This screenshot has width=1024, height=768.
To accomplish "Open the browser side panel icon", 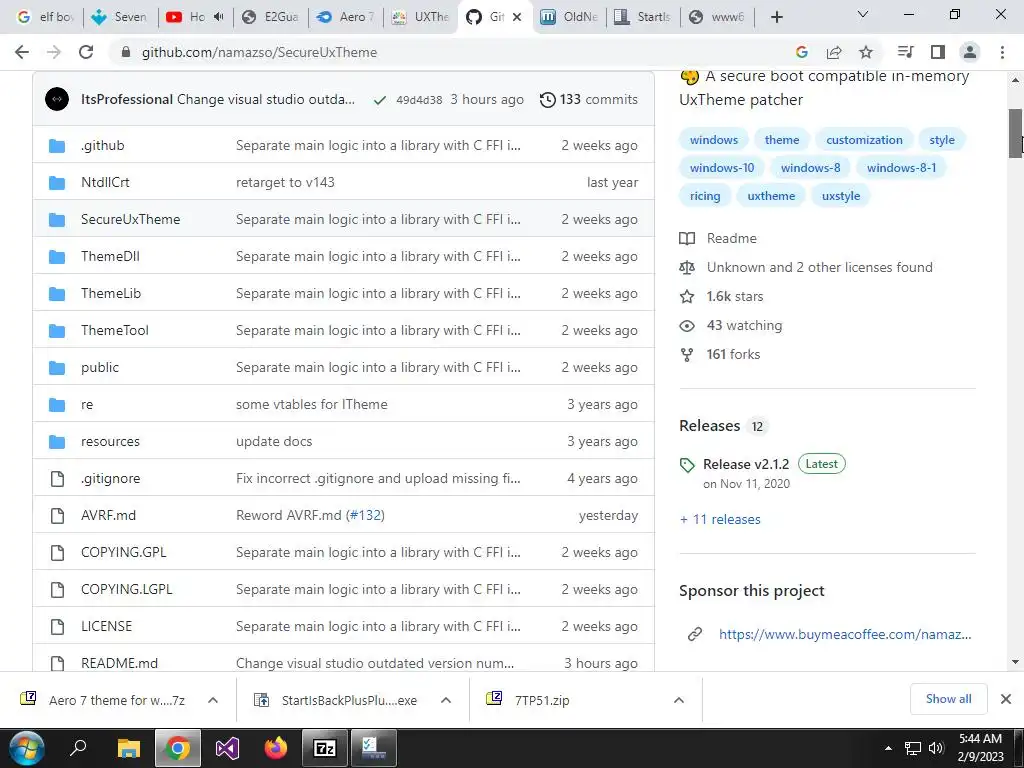I will (938, 52).
